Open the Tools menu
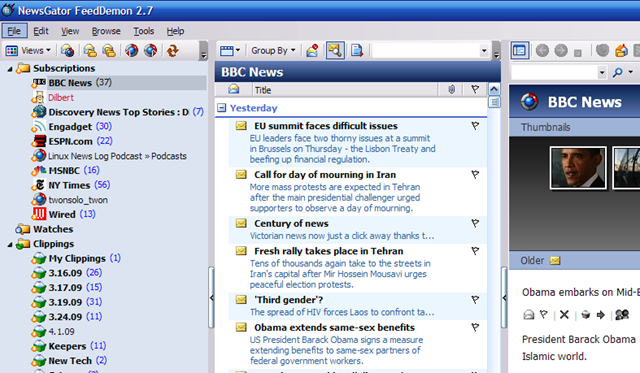Viewport: 640px width, 373px height. click(144, 31)
